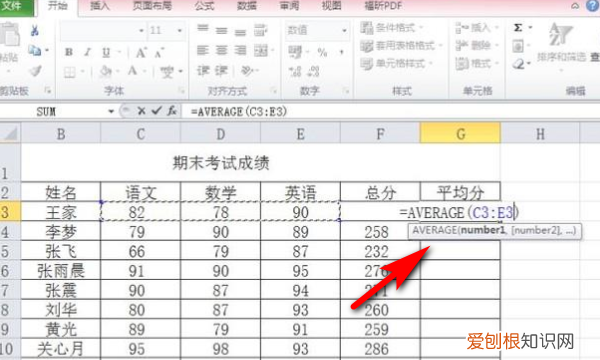Open the cell borders icon
Image resolution: width=600 pixels, height=360 pixels.
(x=70, y=72)
